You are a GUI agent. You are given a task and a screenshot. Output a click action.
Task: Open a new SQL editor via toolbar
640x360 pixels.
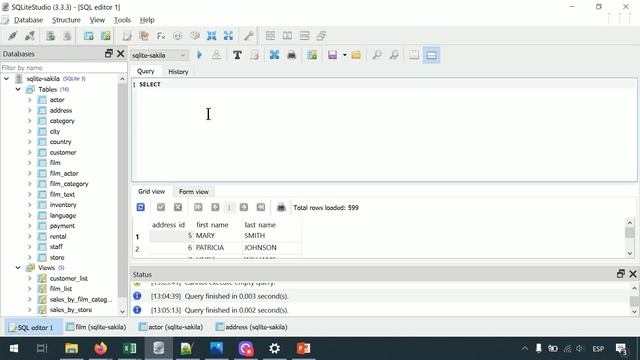point(127,36)
